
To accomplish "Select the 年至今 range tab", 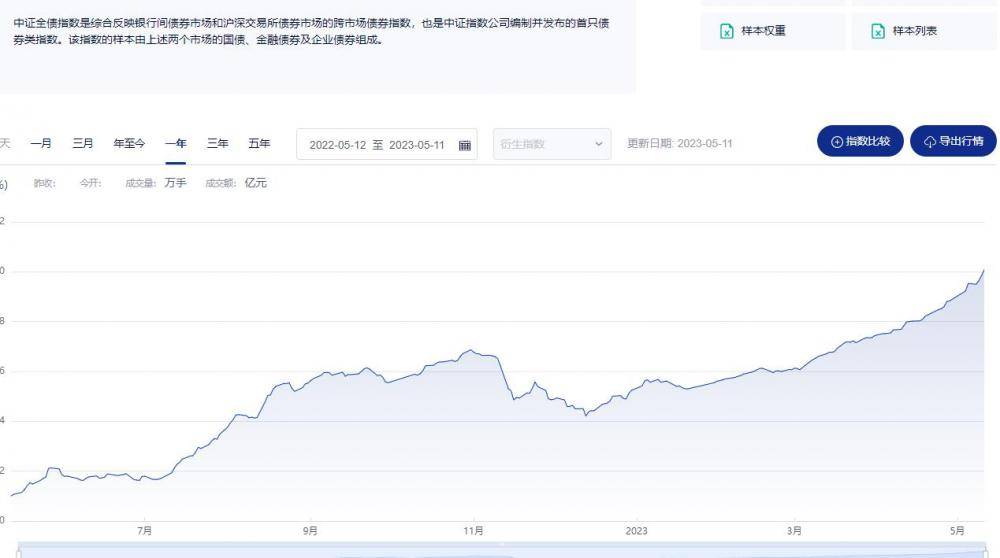I will (x=129, y=144).
